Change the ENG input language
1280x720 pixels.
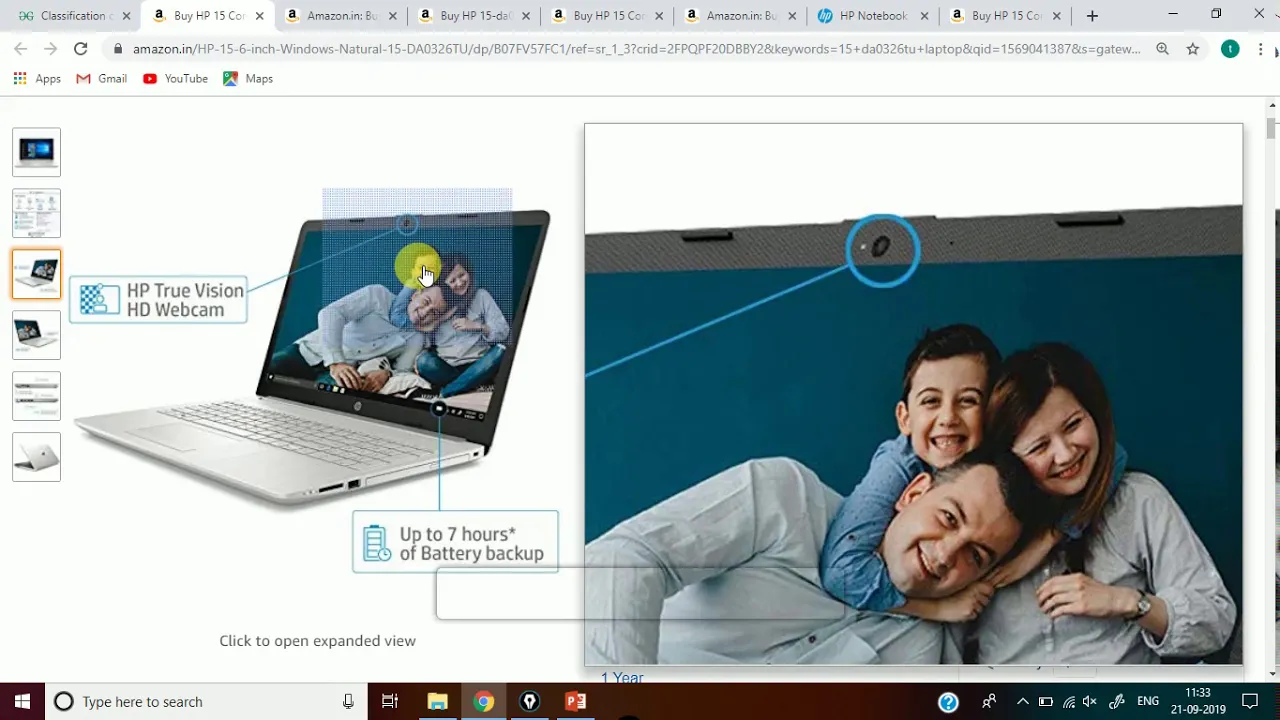click(x=1148, y=701)
